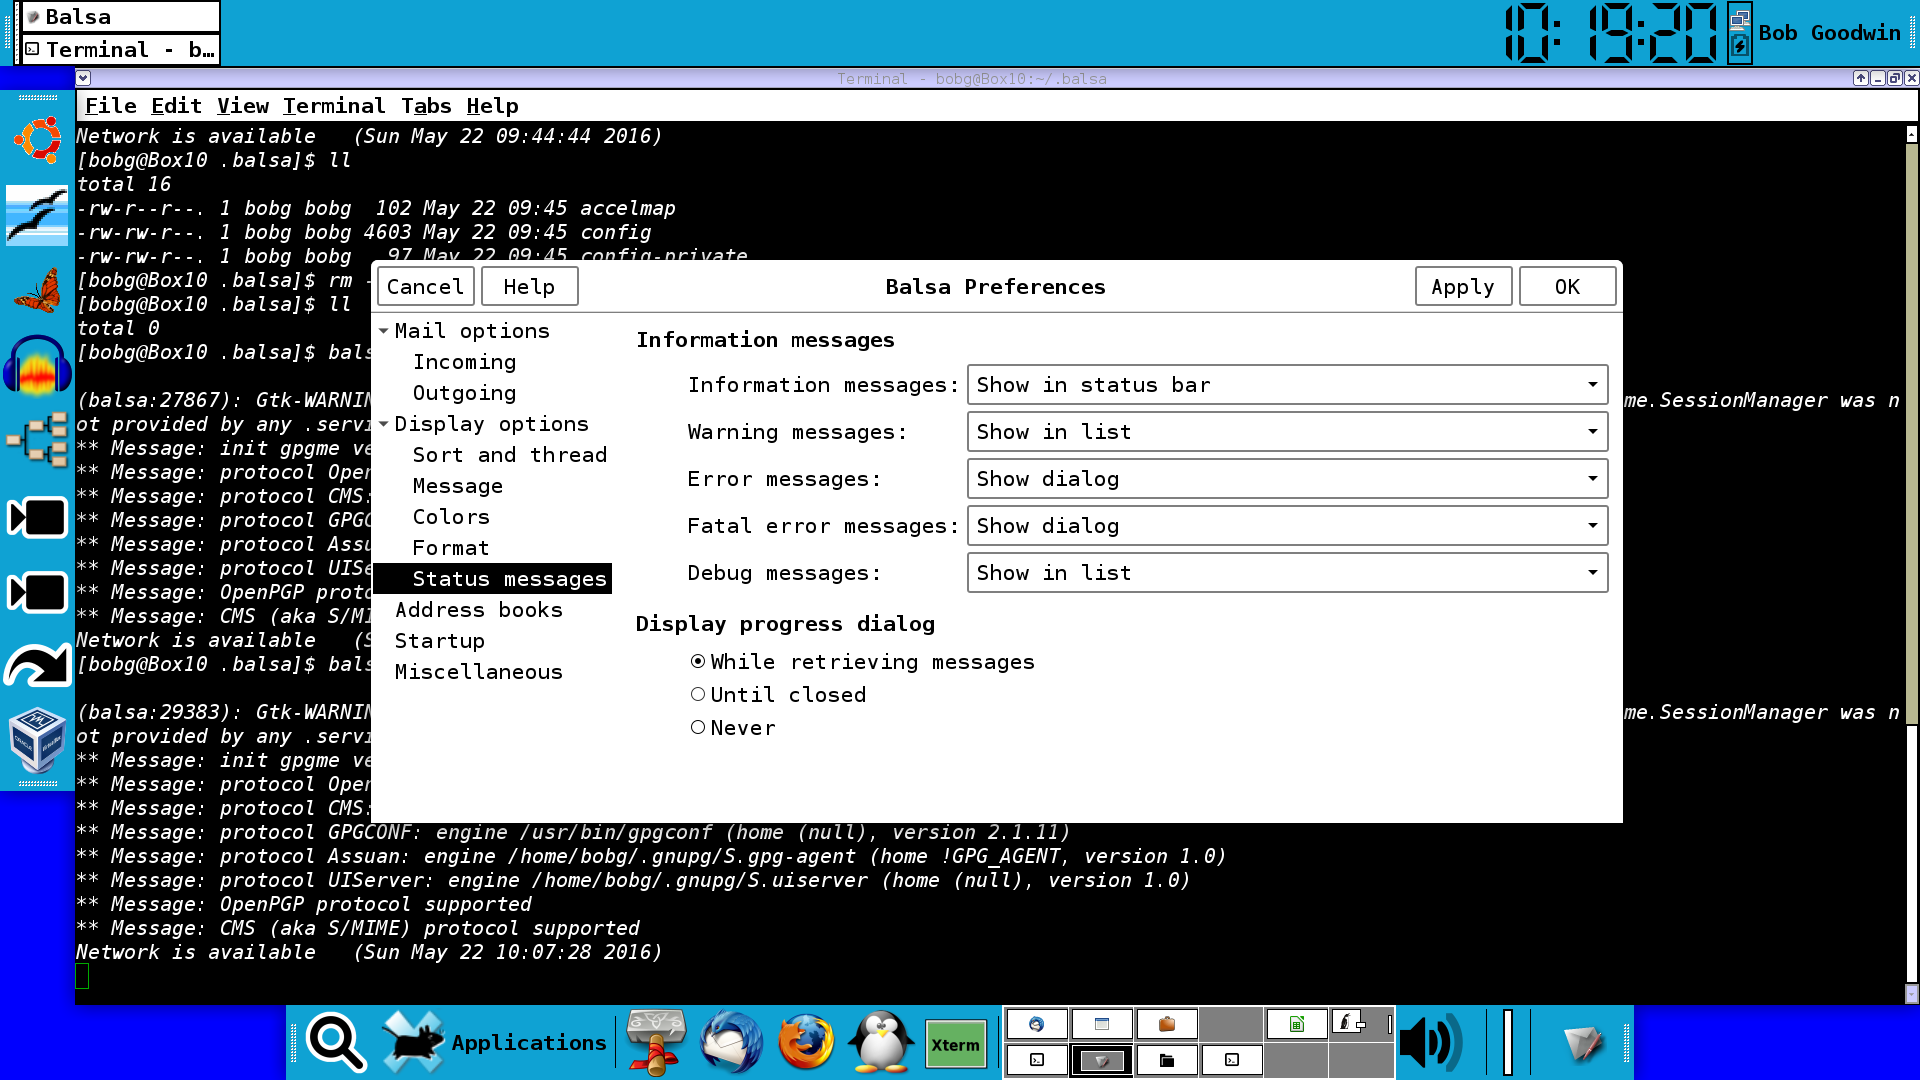The height and width of the screenshot is (1080, 1920).
Task: Click Help button in Balsa Preferences
Action: (529, 287)
